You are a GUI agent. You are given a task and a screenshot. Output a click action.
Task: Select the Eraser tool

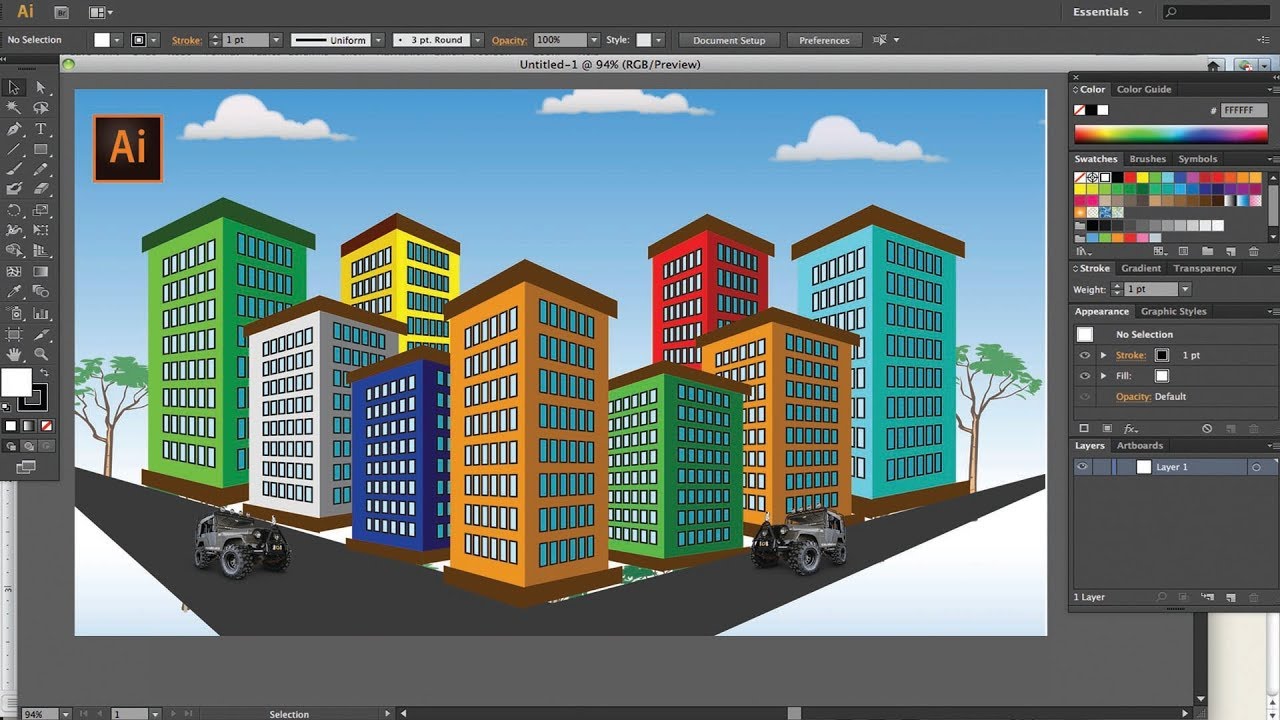[41, 189]
